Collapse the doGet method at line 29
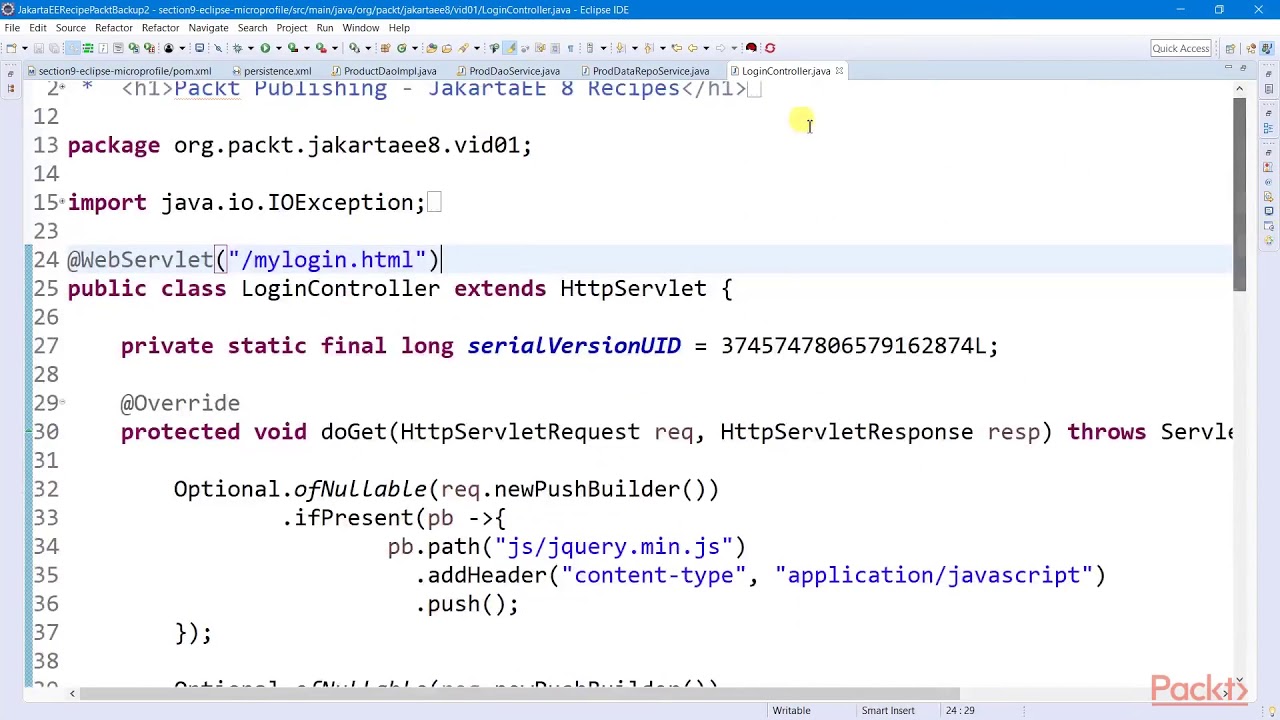 pyautogui.click(x=63, y=403)
